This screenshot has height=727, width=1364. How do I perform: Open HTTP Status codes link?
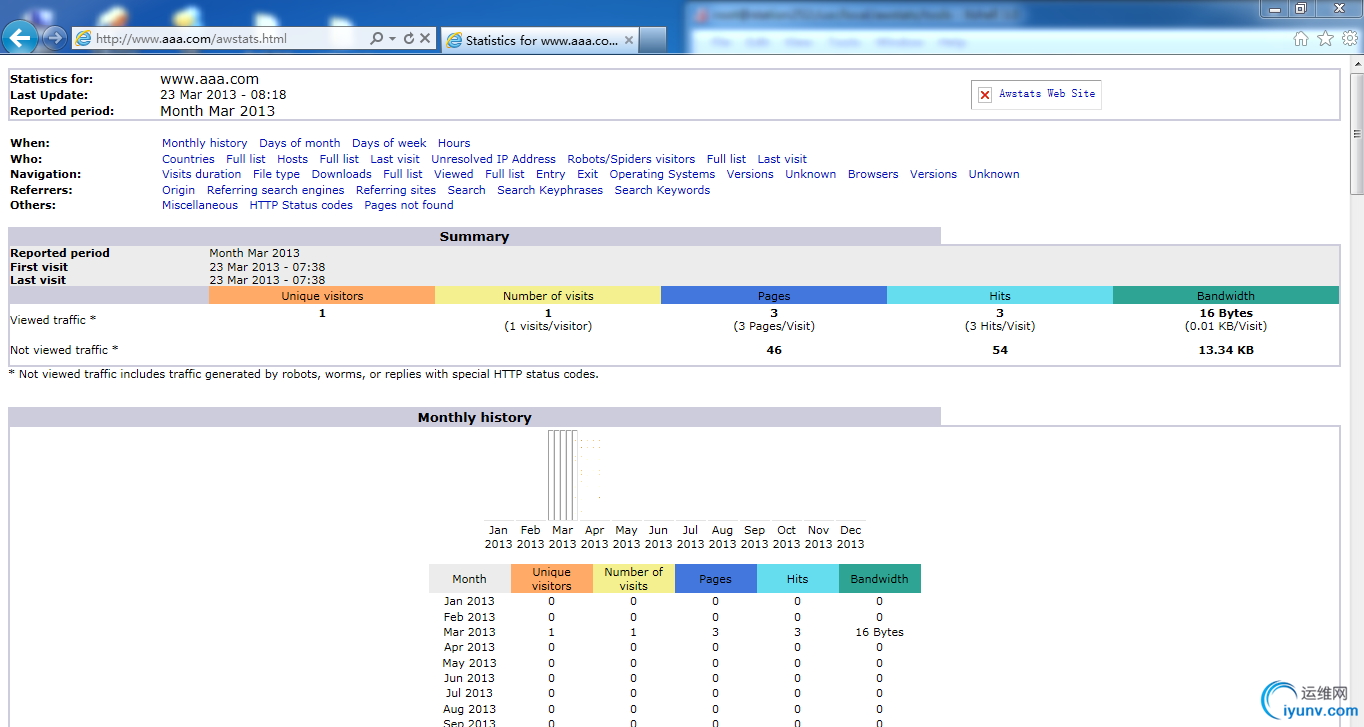pos(301,205)
